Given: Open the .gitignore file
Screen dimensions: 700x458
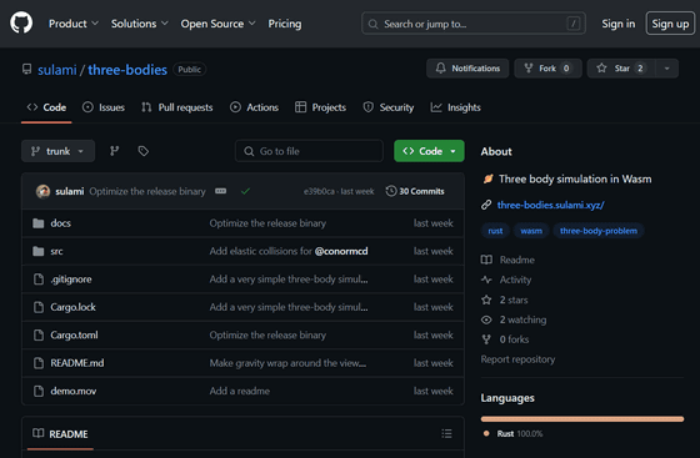Looking at the screenshot, I should 71,279.
